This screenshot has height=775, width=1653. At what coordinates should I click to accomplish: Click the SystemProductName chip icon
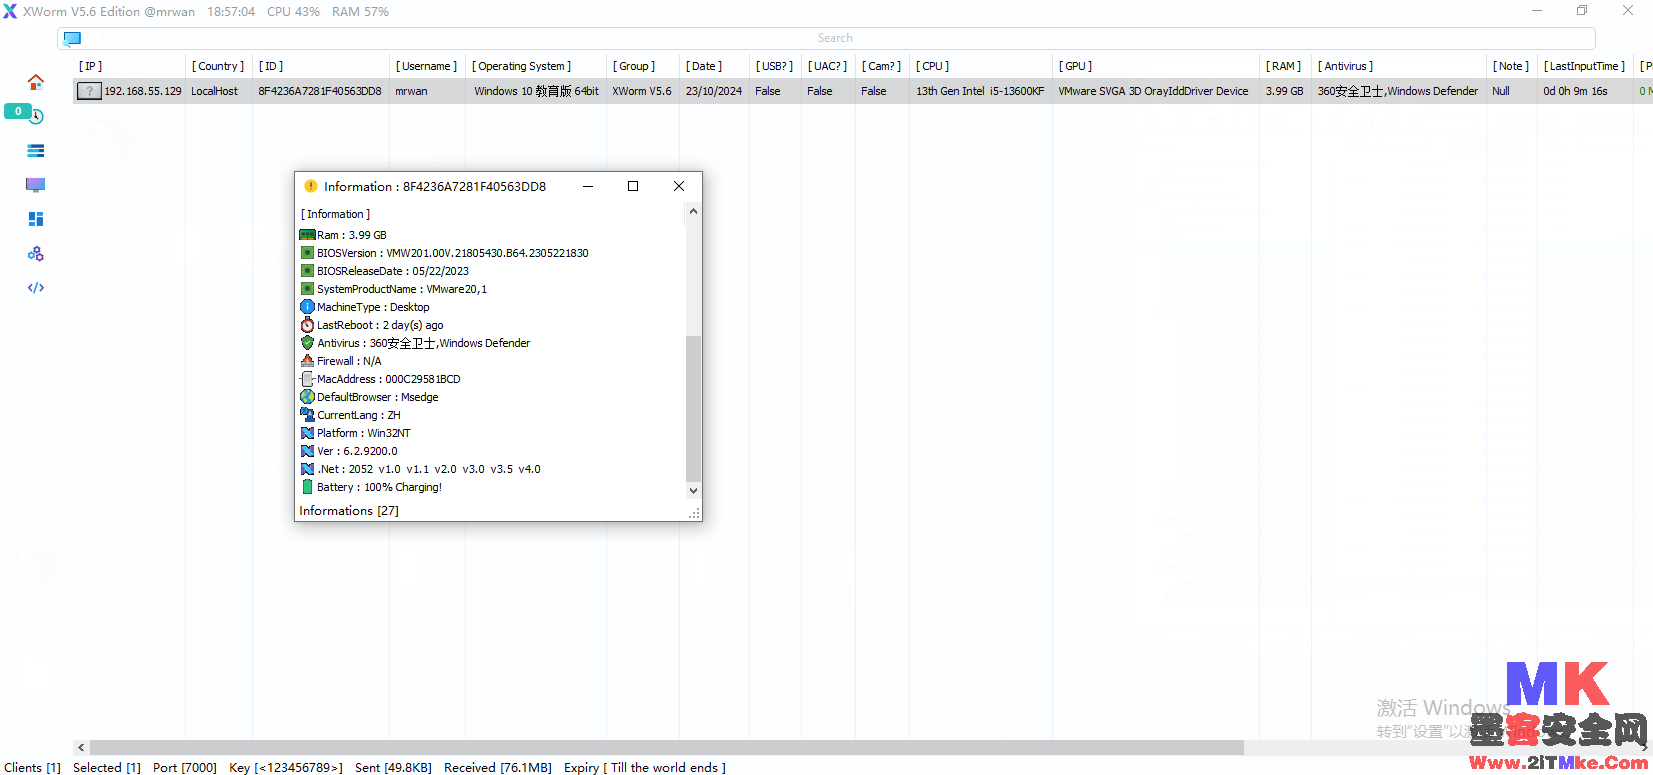(x=308, y=289)
